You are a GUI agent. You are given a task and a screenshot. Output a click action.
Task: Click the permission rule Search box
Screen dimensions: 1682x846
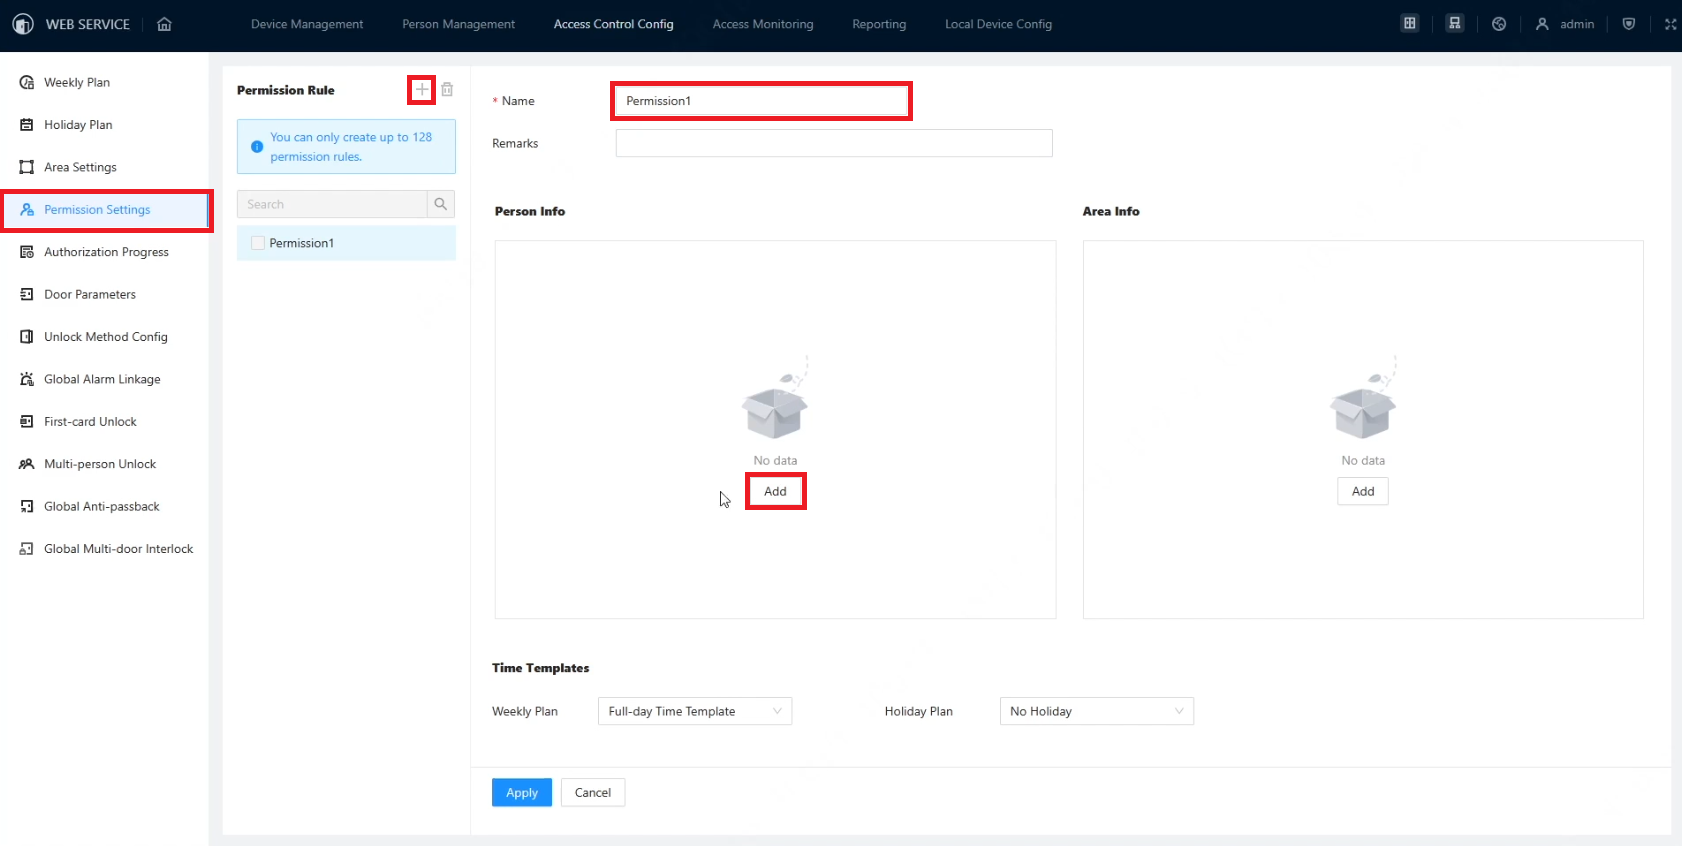pos(333,204)
